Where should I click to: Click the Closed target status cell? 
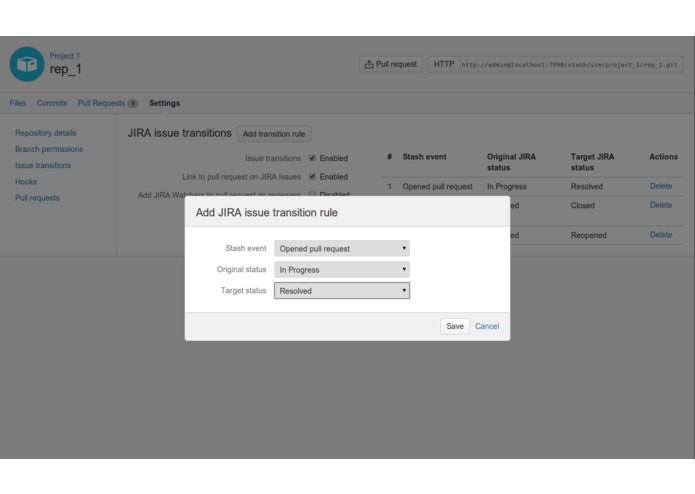[582, 206]
